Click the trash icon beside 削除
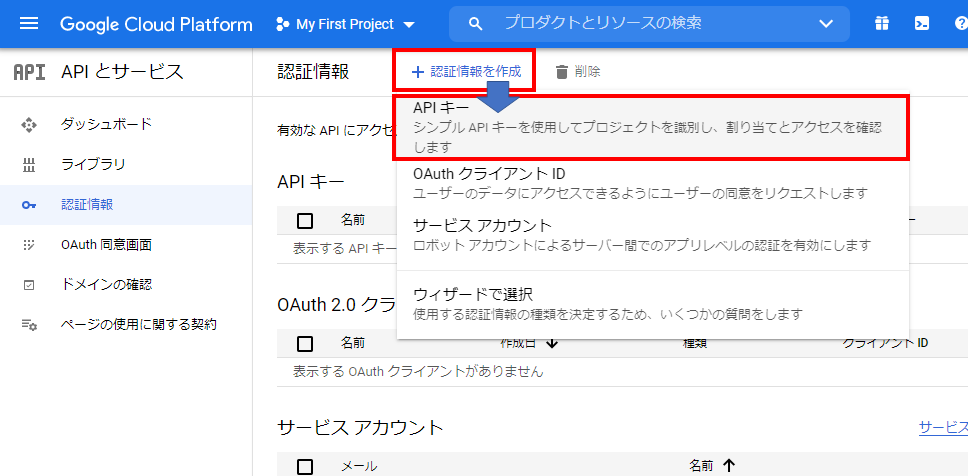 pyautogui.click(x=561, y=72)
